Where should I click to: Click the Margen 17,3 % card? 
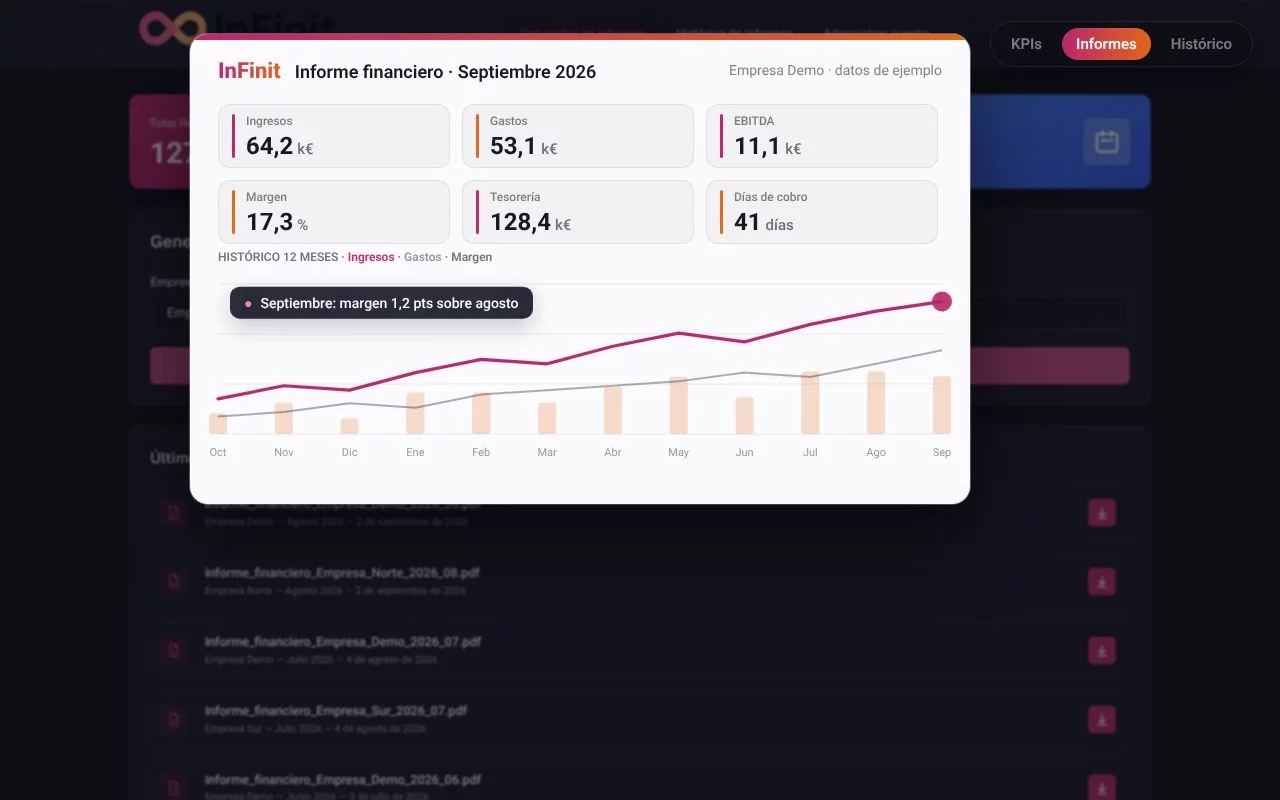tap(333, 212)
